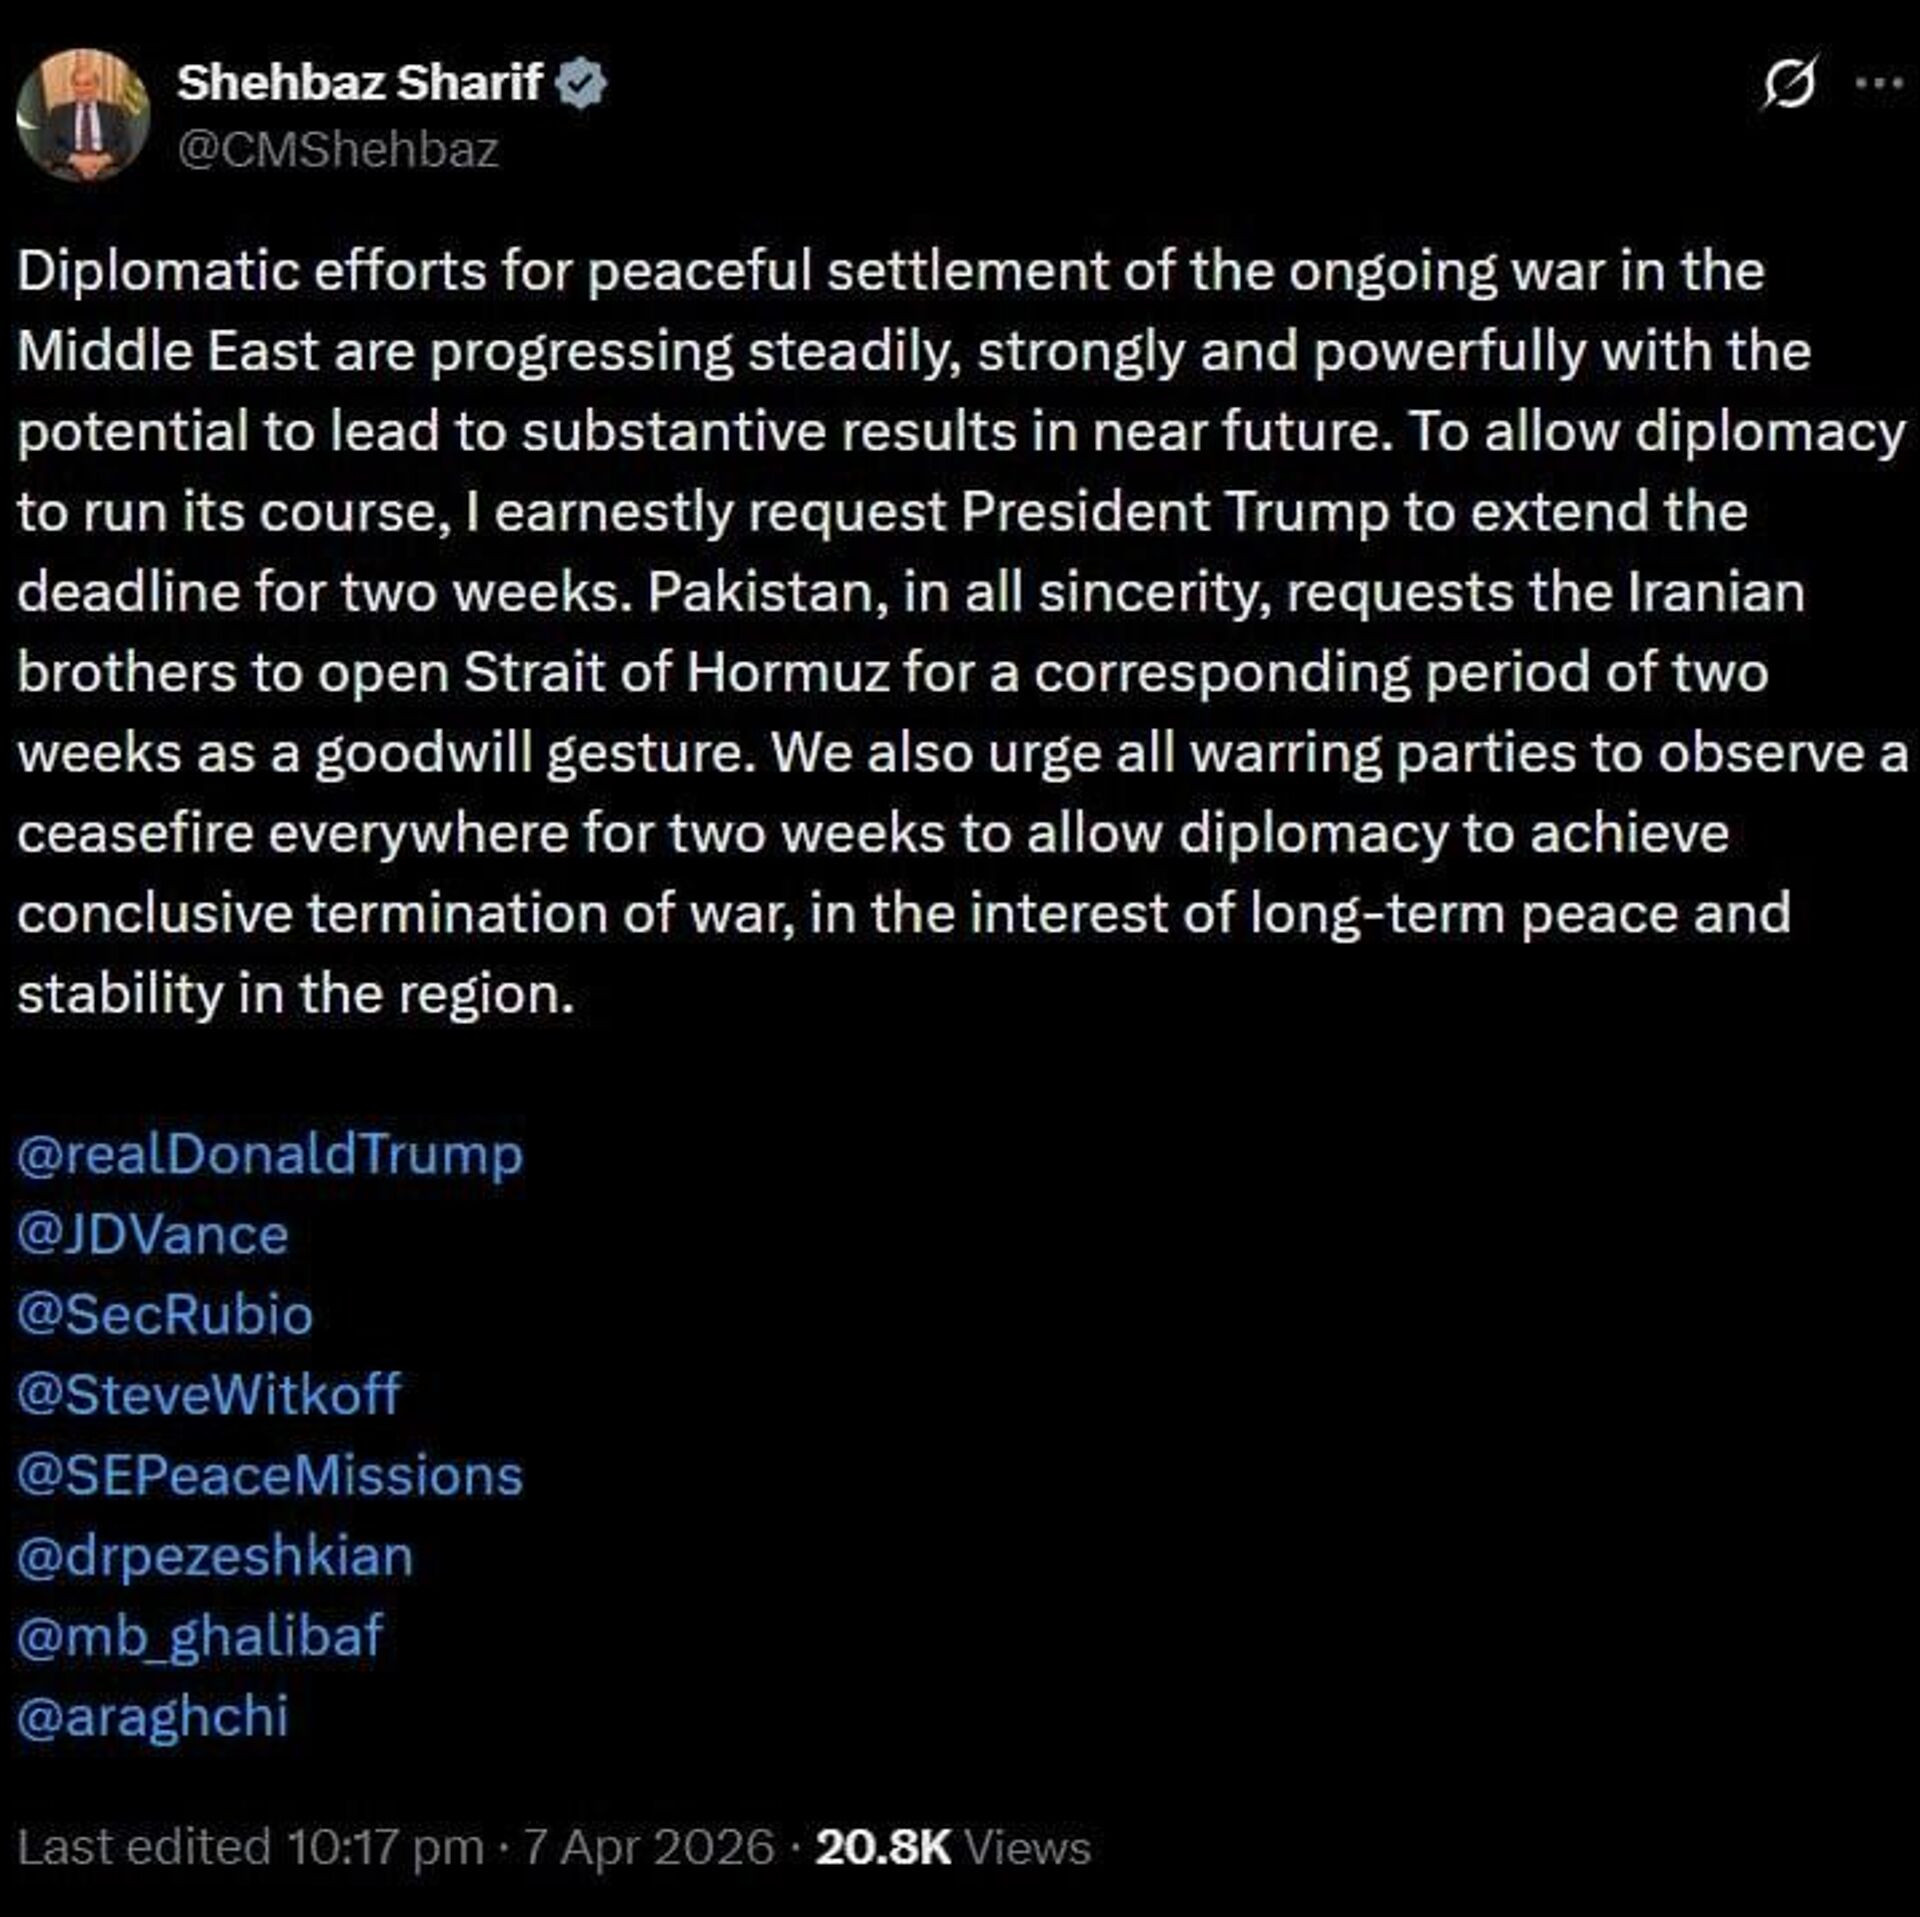The image size is (1920, 1917).
Task: Click the 7 Apr 2026 date
Action: (649, 1848)
